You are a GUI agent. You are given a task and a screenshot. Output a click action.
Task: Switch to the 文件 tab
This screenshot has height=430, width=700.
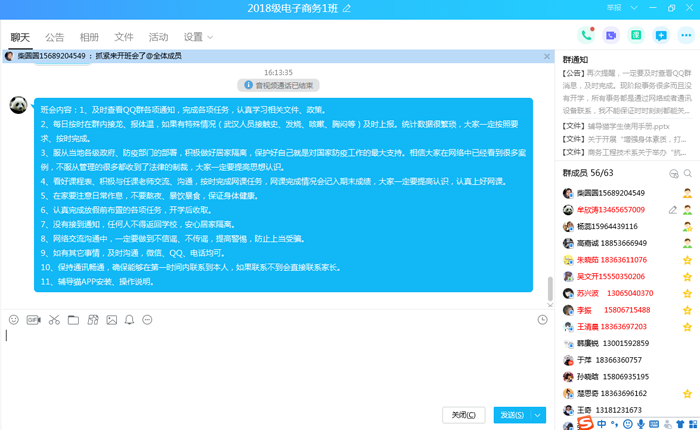pos(124,38)
